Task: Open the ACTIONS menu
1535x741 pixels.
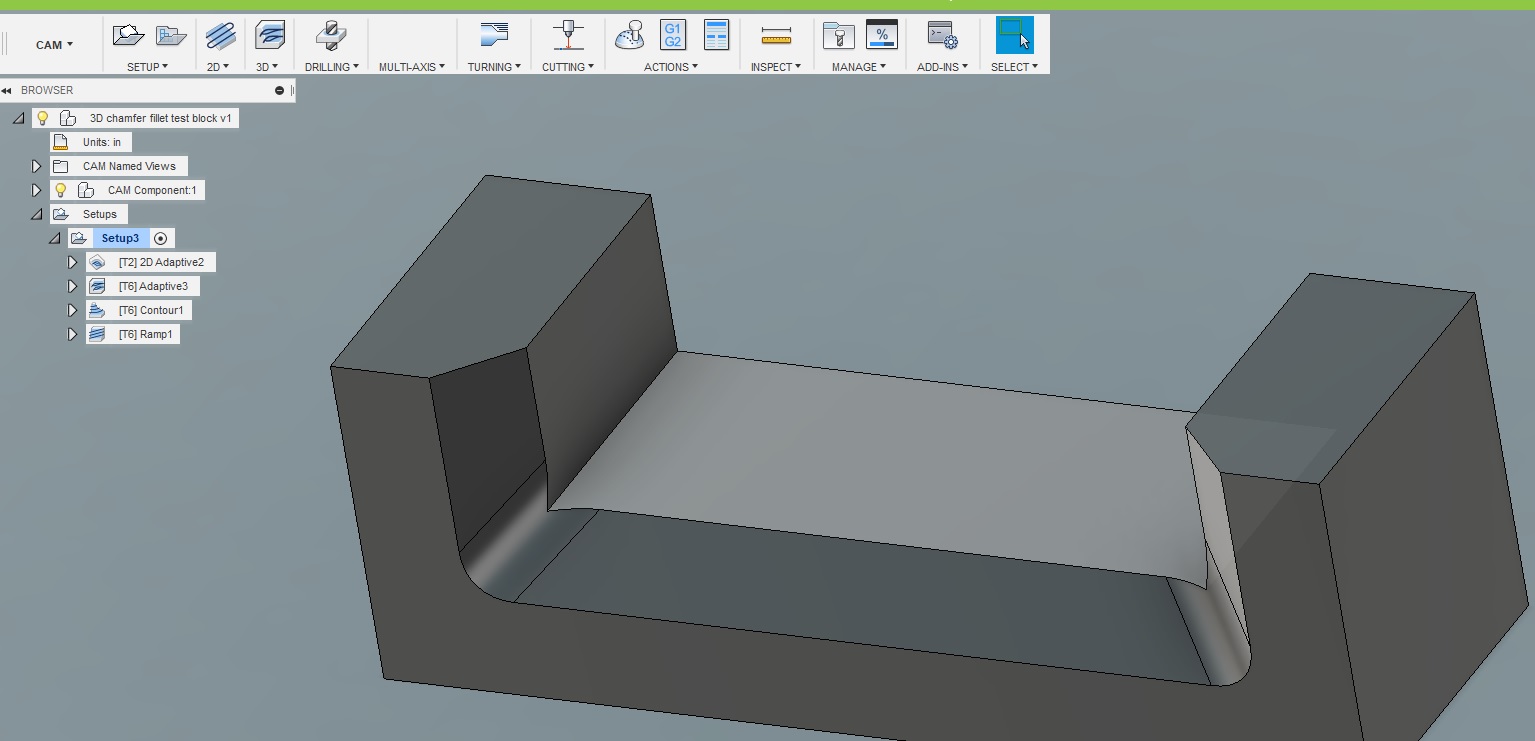Action: point(670,67)
